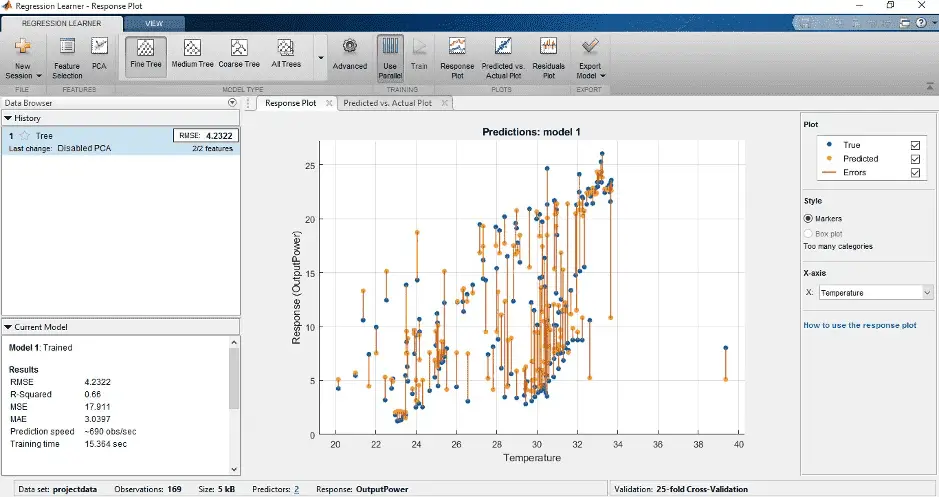
Task: Select the Box plot style radio button
Action: pyautogui.click(x=808, y=234)
